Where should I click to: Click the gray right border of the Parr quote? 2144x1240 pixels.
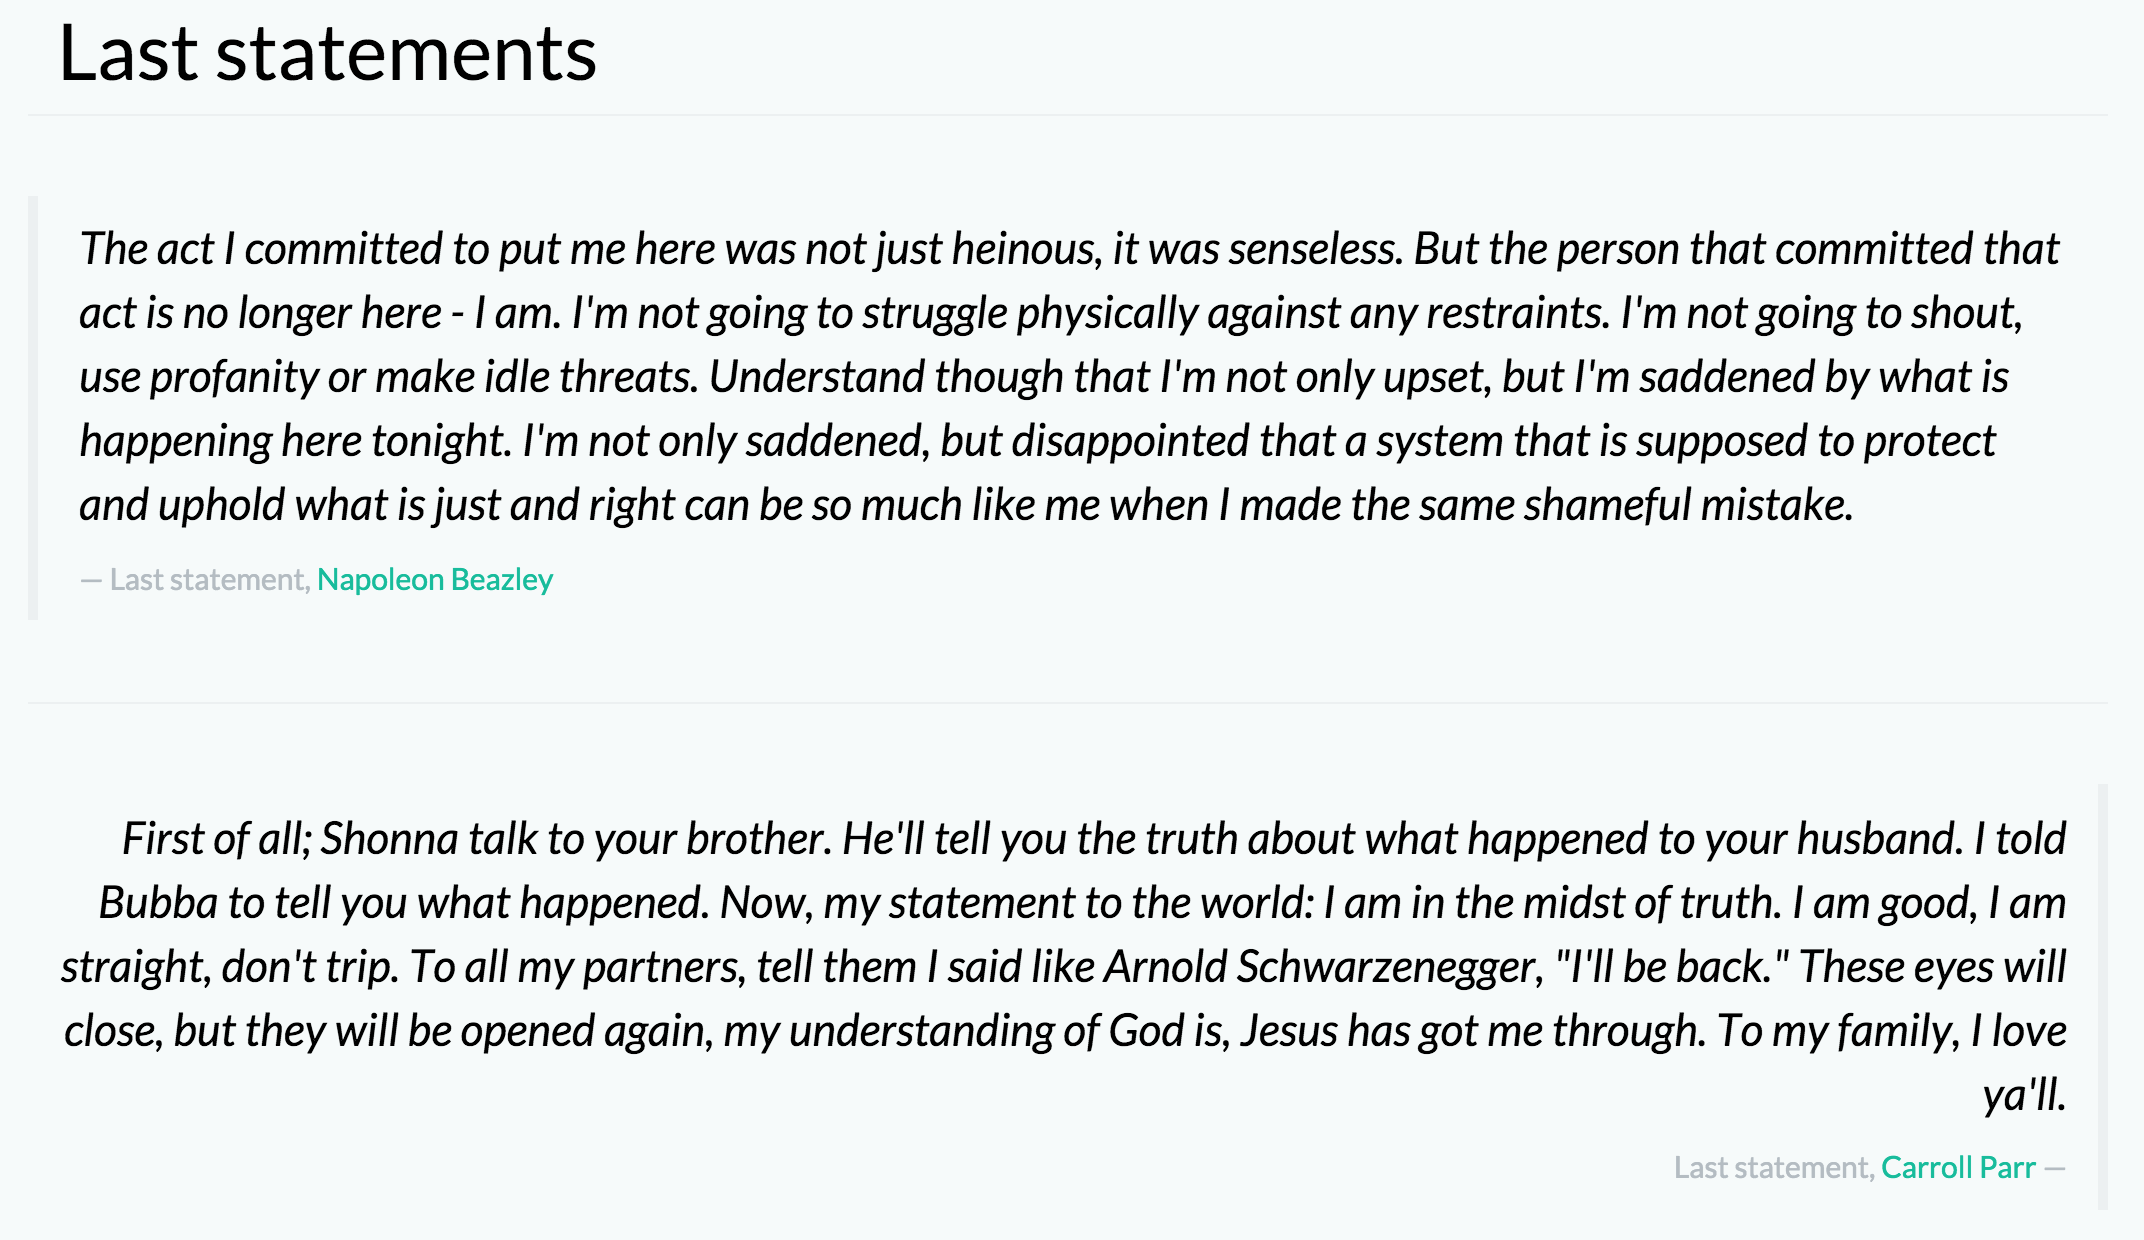[2102, 997]
